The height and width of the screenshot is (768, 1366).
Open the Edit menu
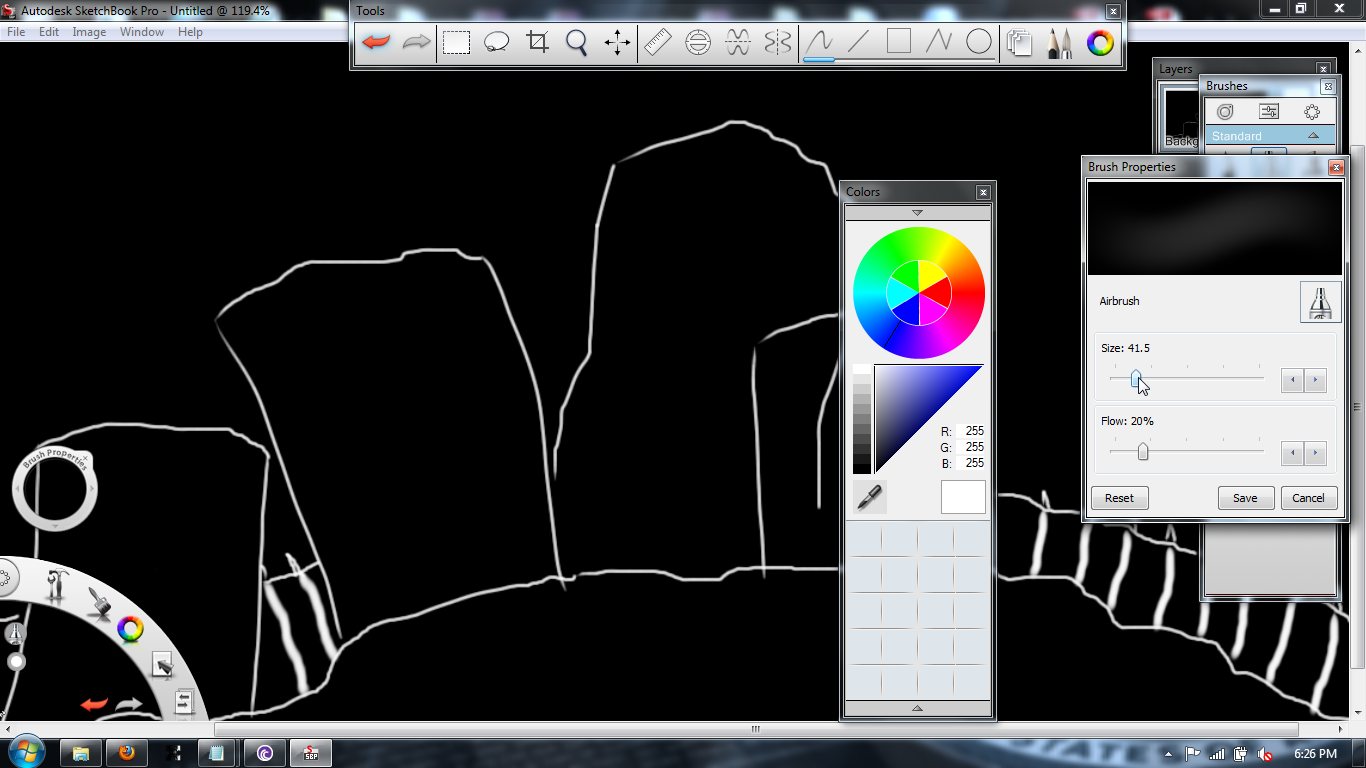[x=49, y=32]
